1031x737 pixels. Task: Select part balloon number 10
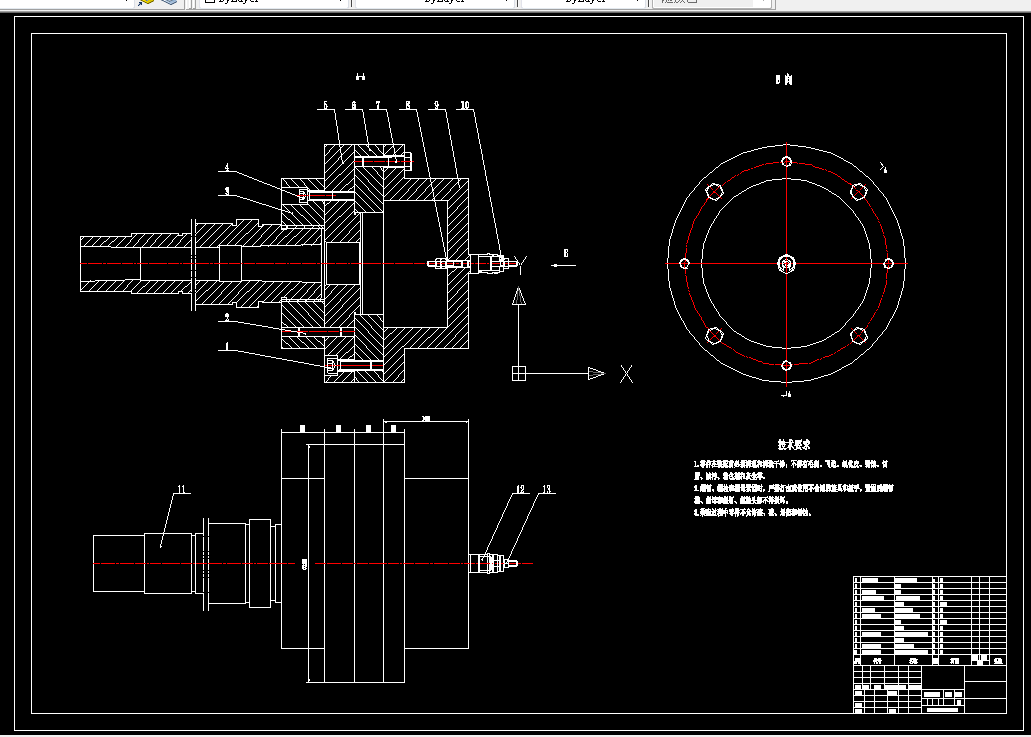[x=465, y=105]
